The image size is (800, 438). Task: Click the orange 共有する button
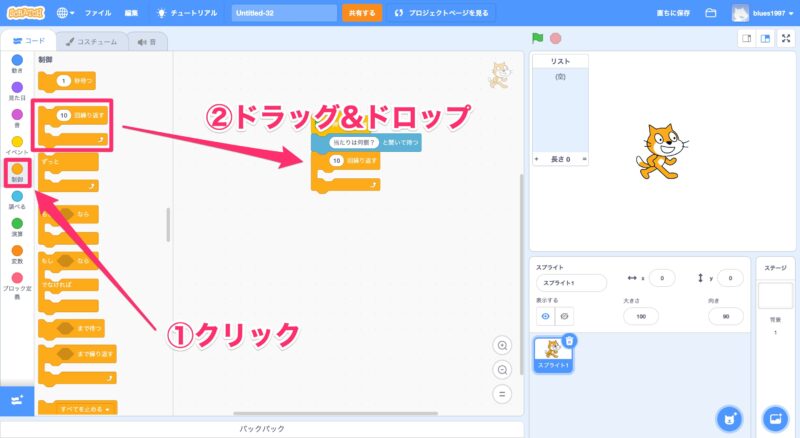[361, 13]
